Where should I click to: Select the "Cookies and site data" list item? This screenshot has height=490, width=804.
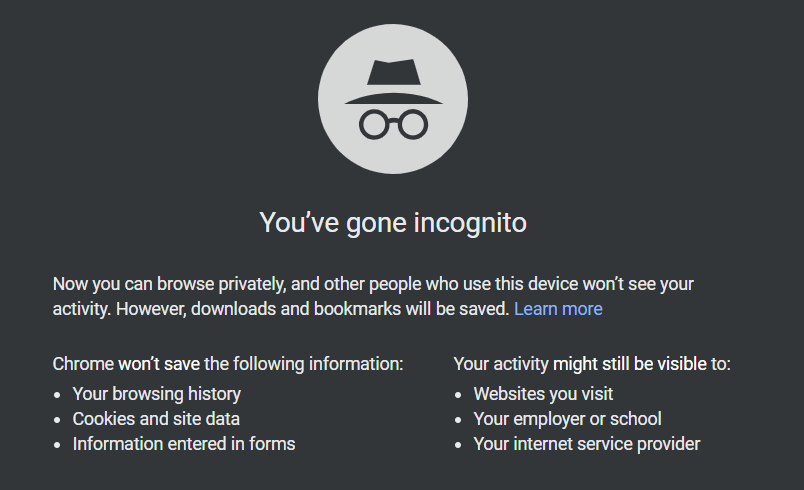pos(156,419)
